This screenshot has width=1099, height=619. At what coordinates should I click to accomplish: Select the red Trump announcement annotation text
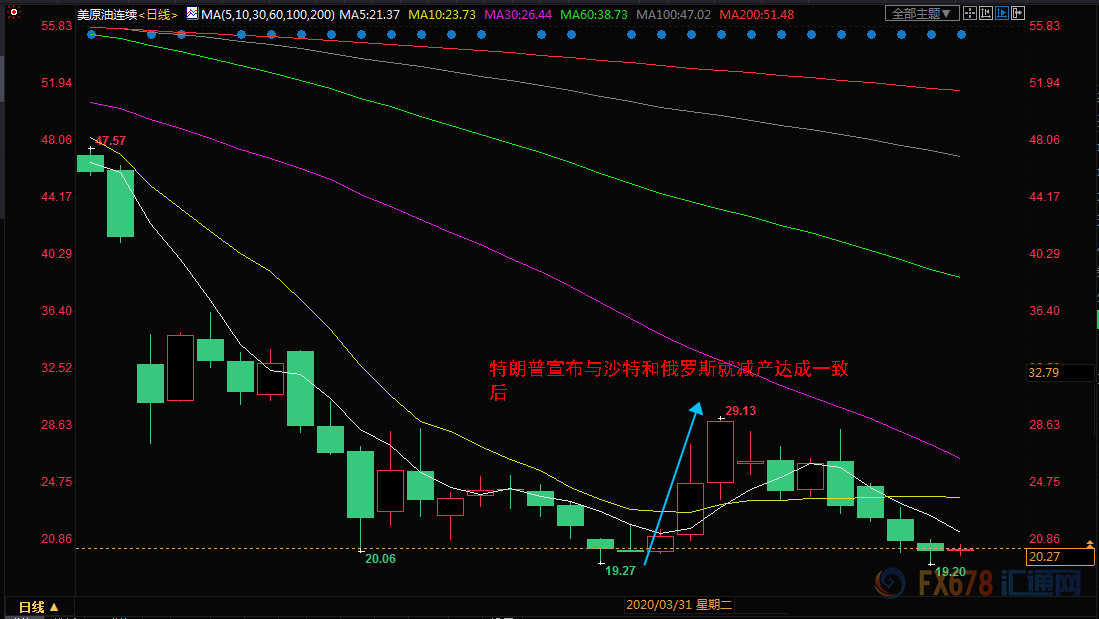(667, 380)
